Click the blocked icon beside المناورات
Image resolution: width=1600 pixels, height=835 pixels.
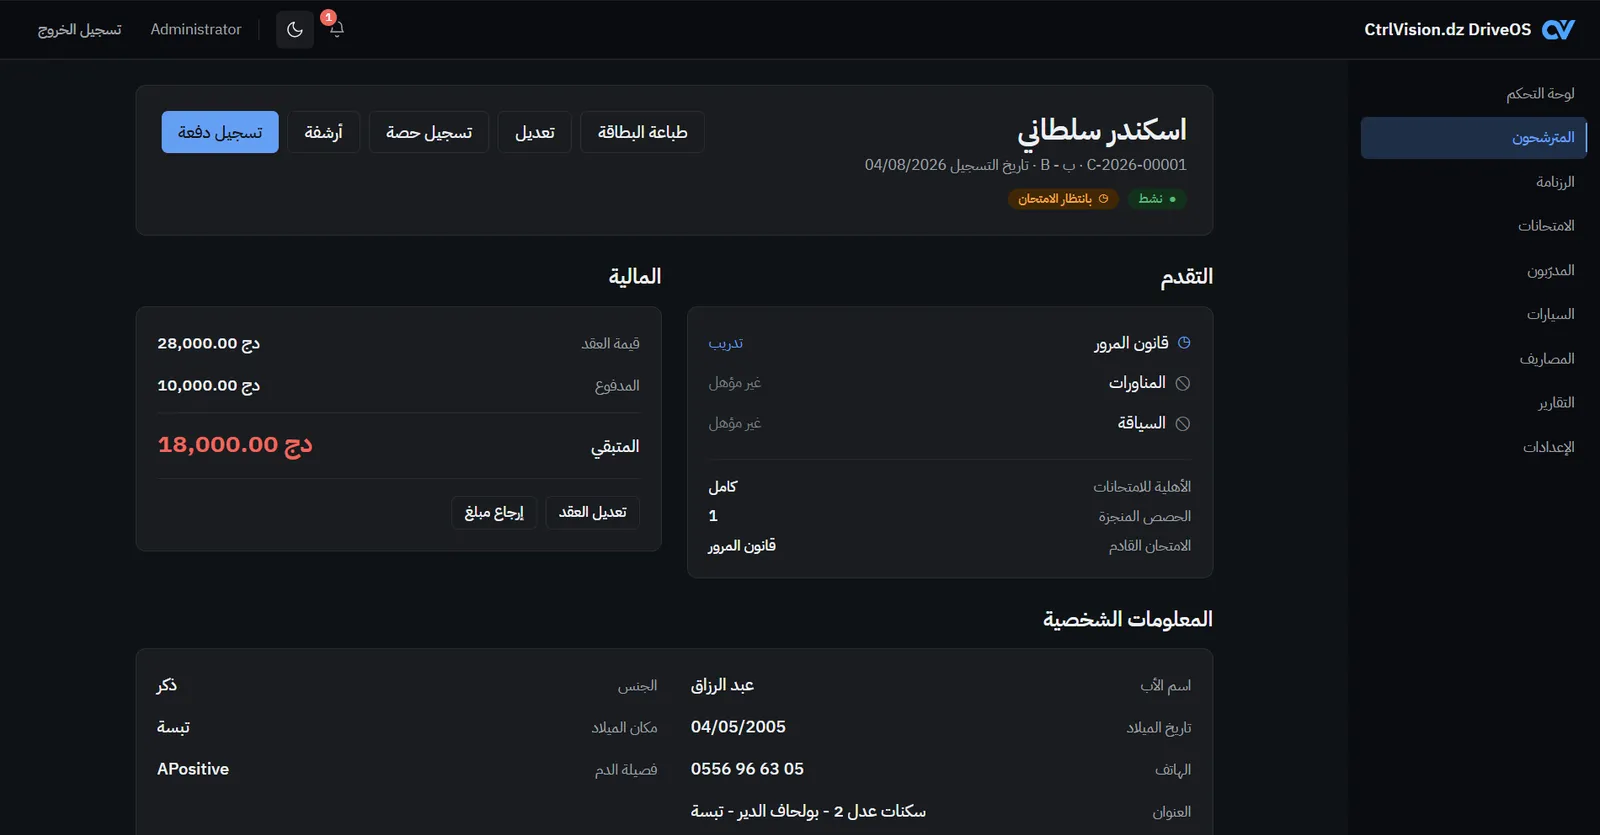[x=1183, y=383]
